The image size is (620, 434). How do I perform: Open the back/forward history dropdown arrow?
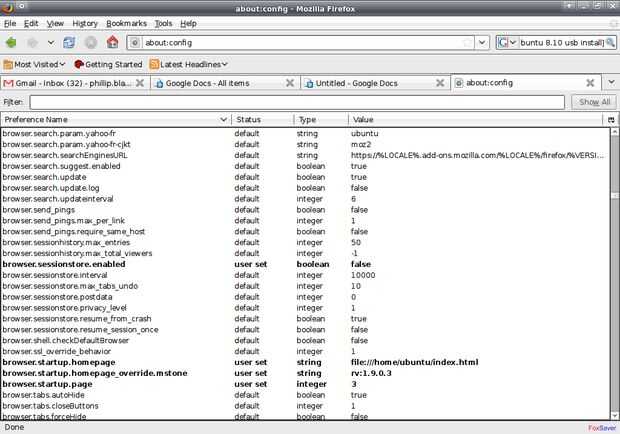pos(51,42)
